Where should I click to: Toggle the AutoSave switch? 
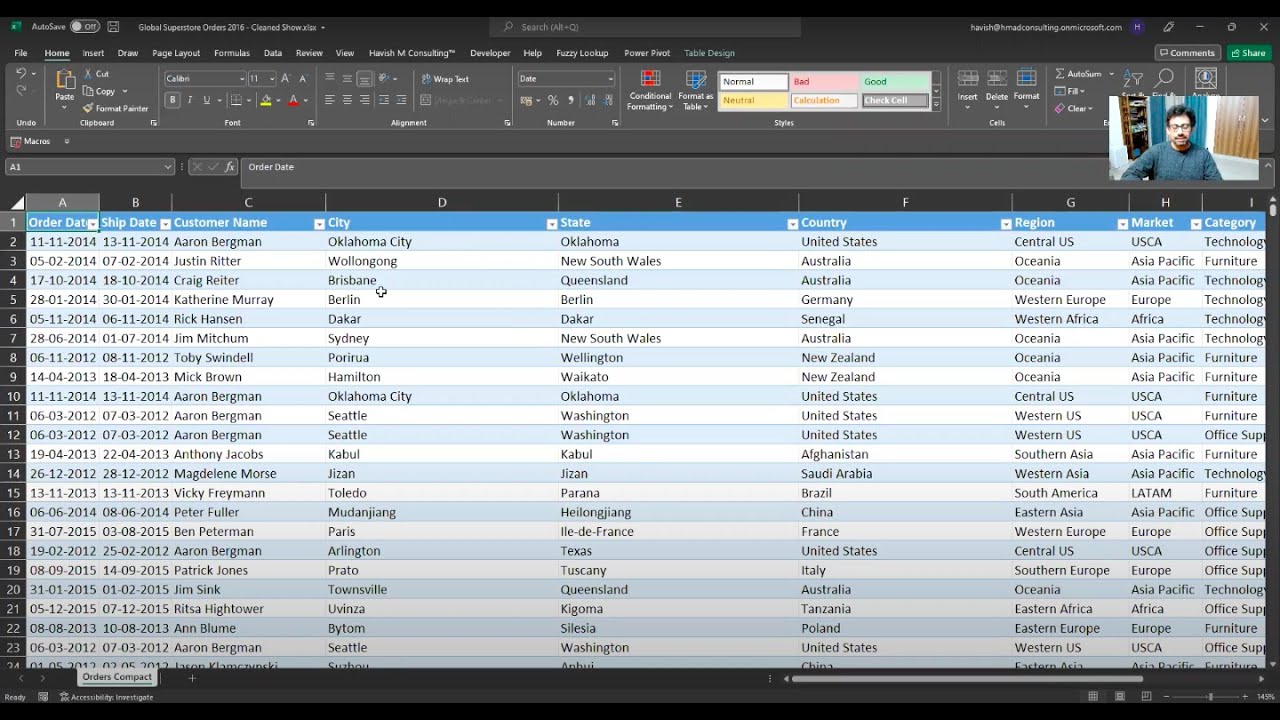point(85,27)
